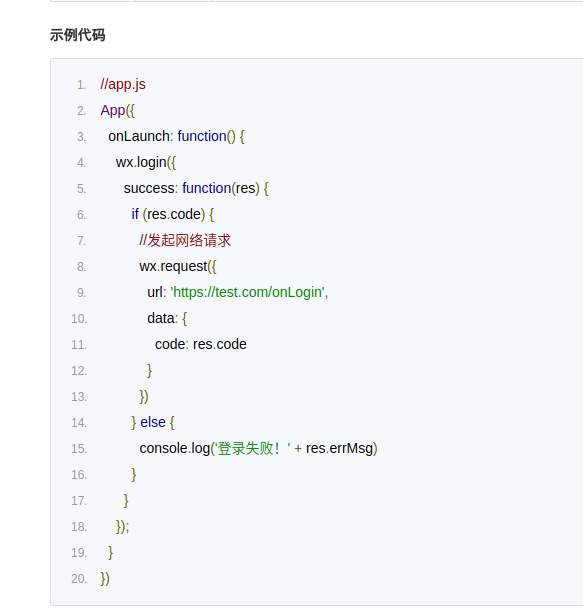Image resolution: width=583 pixels, height=612 pixels.
Task: Click wx.request({ on line 8
Action: coord(178,267)
